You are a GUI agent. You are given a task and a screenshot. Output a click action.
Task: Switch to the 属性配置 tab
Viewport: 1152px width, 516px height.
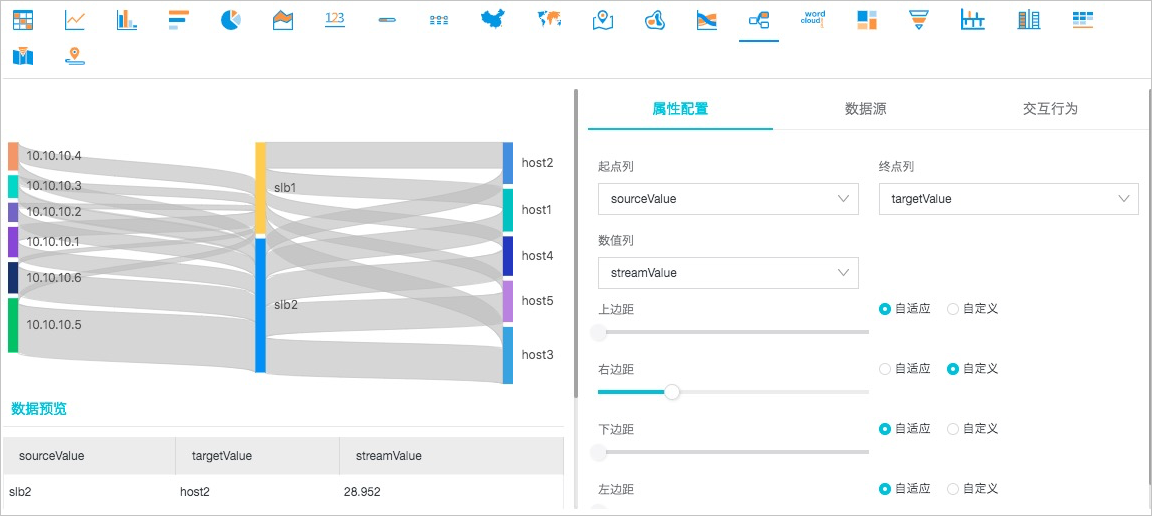coord(680,109)
